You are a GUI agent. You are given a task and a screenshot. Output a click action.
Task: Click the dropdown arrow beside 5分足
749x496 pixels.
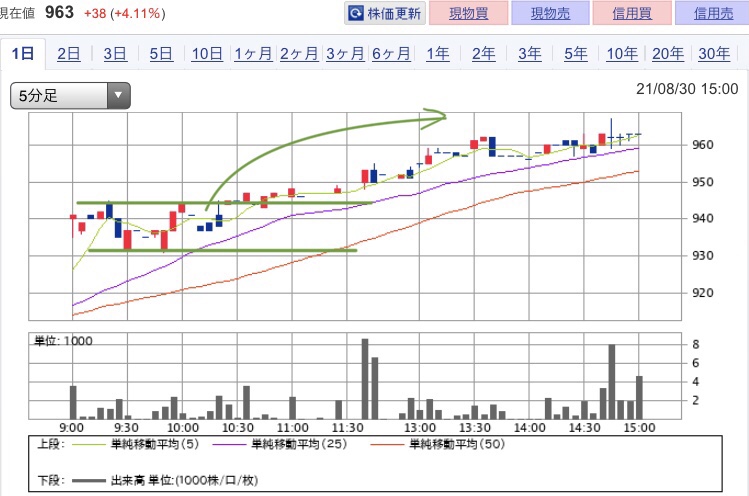tap(118, 96)
